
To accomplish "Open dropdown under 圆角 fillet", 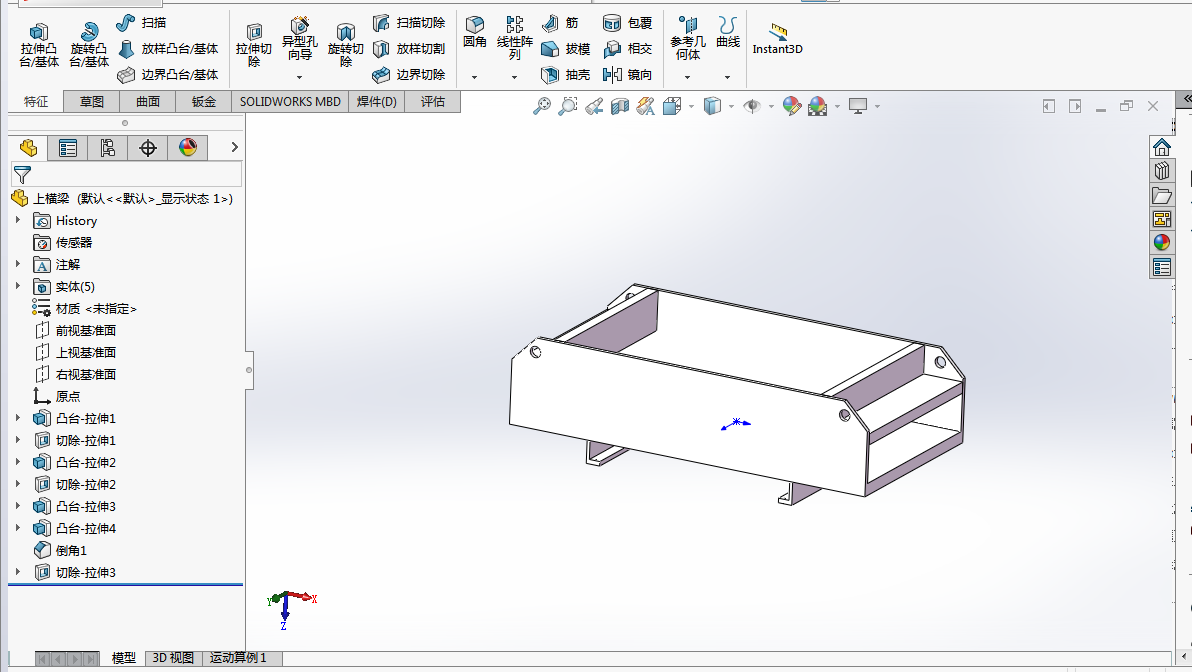I will 474,77.
